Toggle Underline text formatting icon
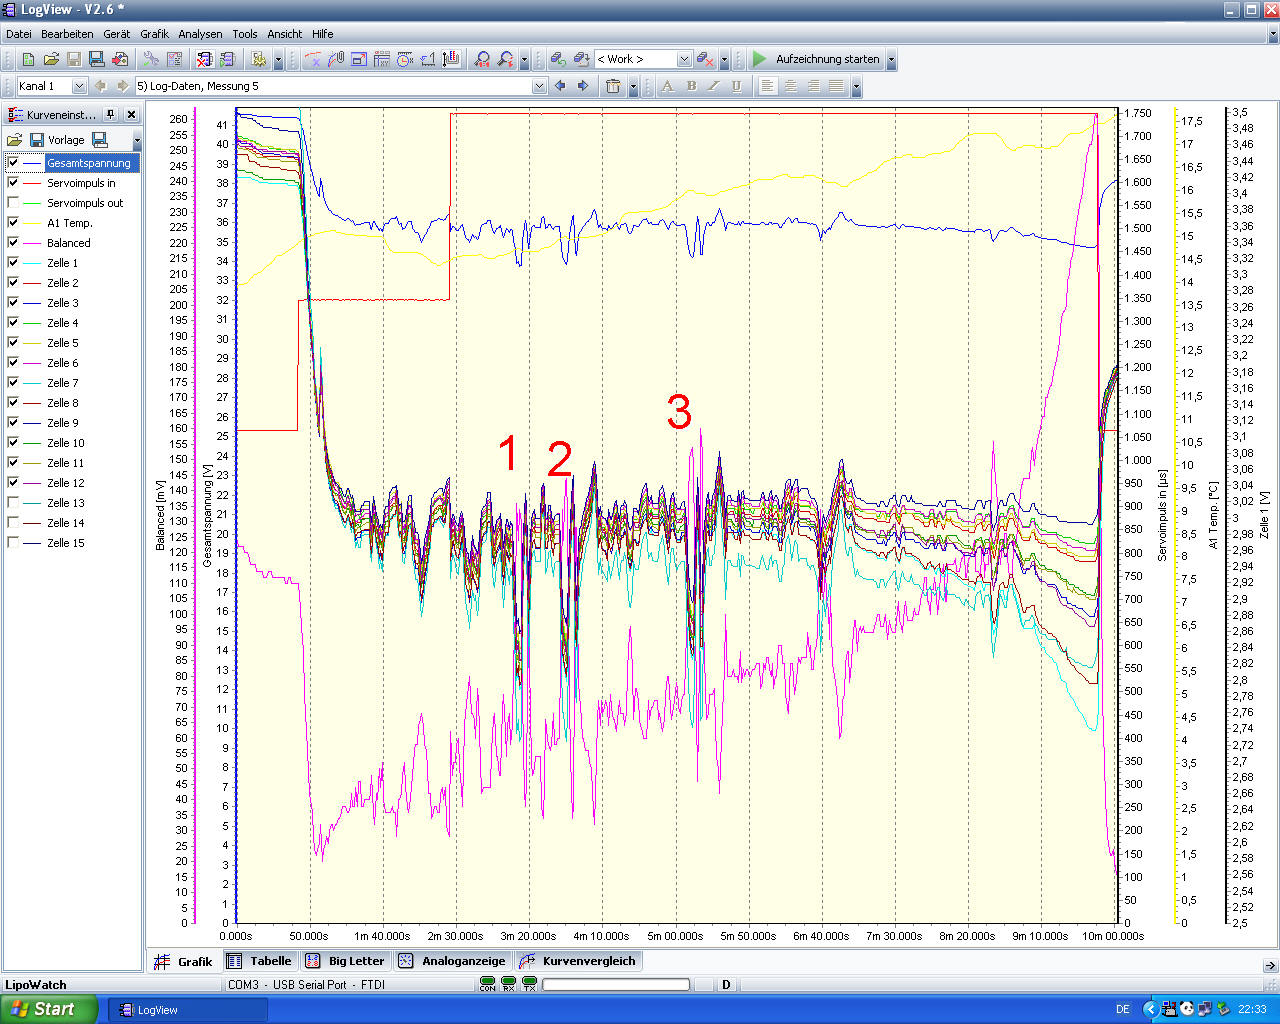This screenshot has height=1024, width=1280. (737, 86)
